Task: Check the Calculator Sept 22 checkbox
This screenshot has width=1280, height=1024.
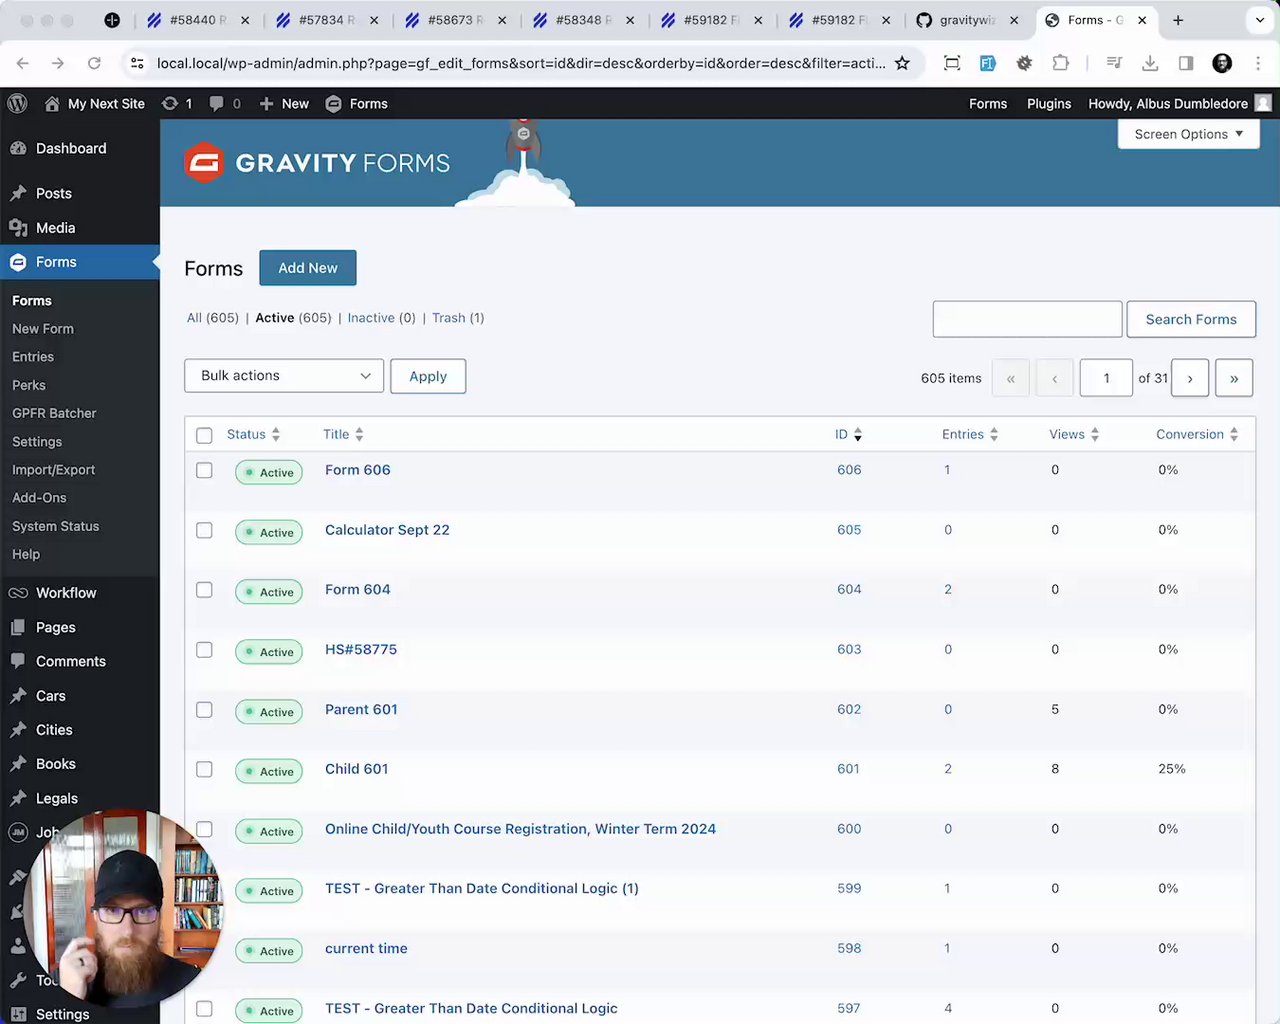Action: click(204, 530)
